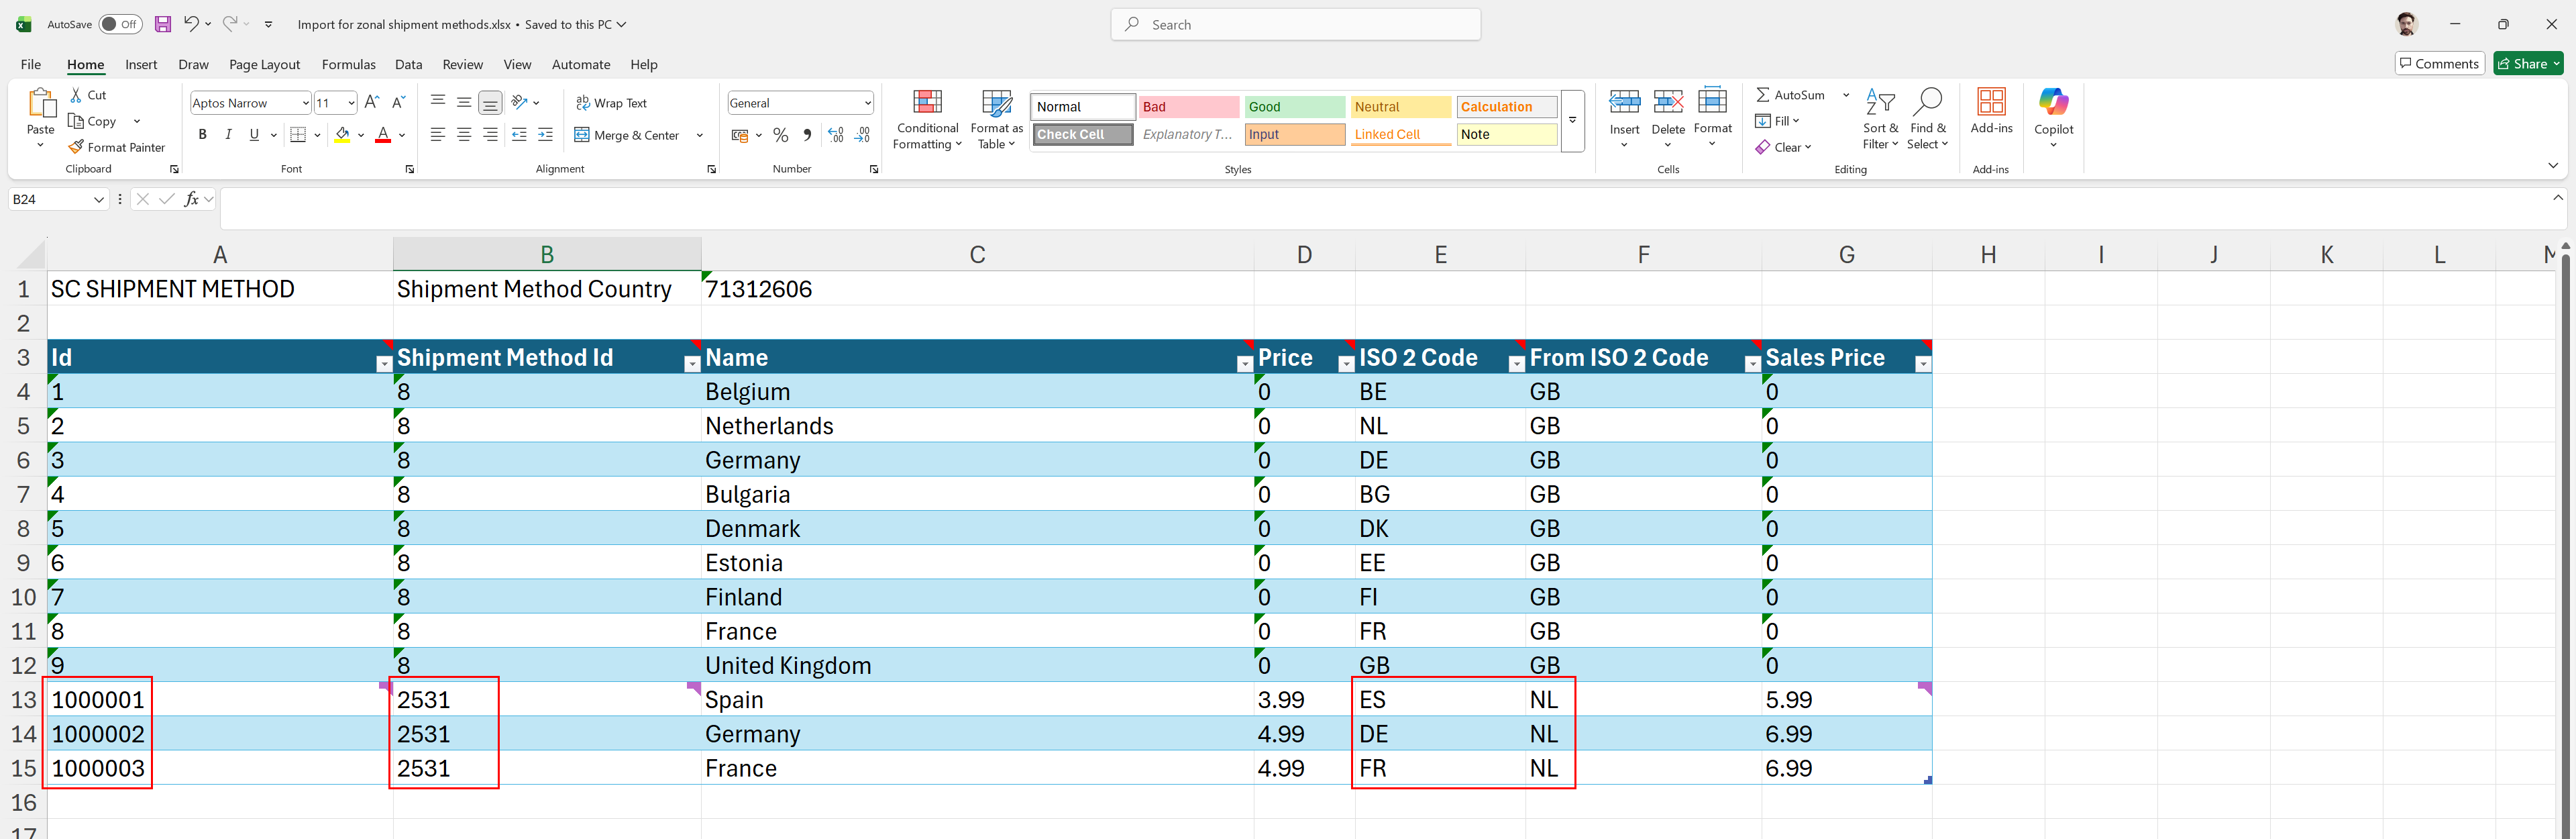Toggle AutoSave switch
The image size is (2576, 839).
tap(120, 24)
